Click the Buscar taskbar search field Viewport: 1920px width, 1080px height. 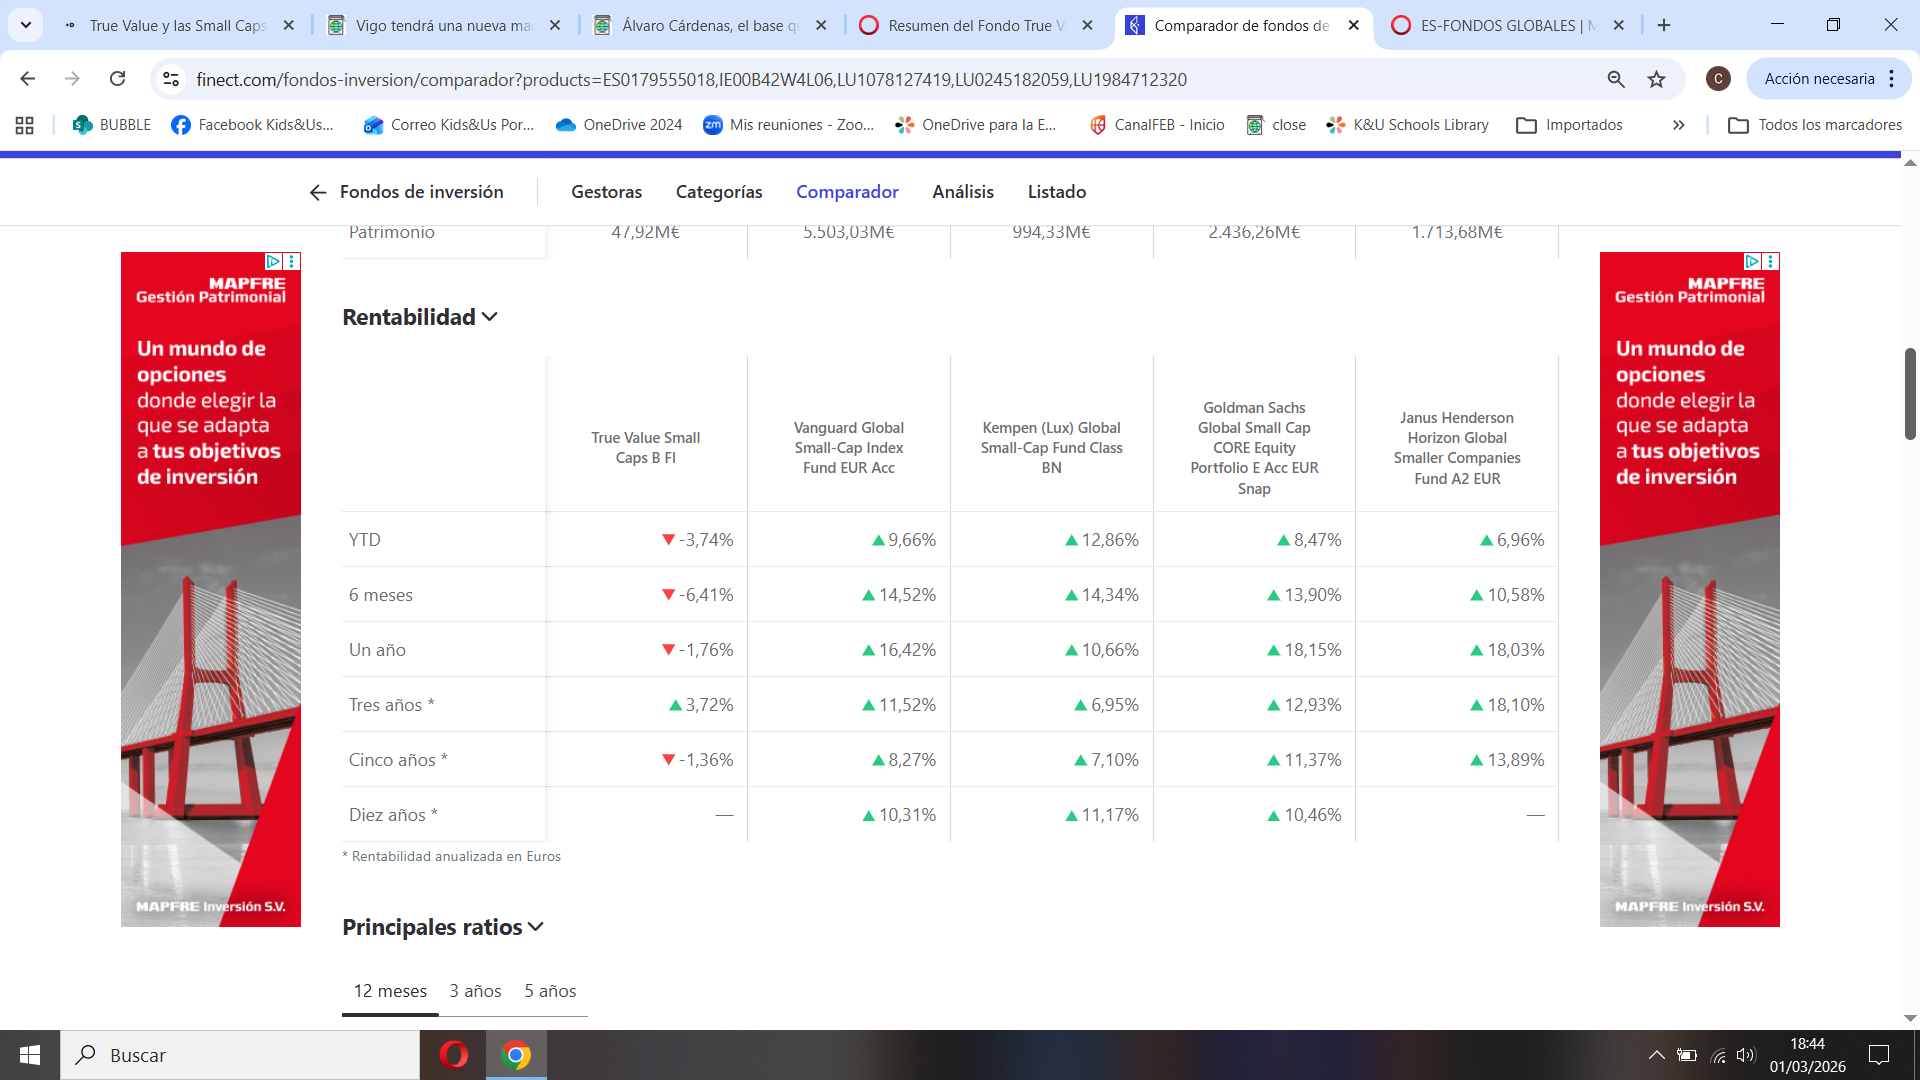tap(240, 1055)
